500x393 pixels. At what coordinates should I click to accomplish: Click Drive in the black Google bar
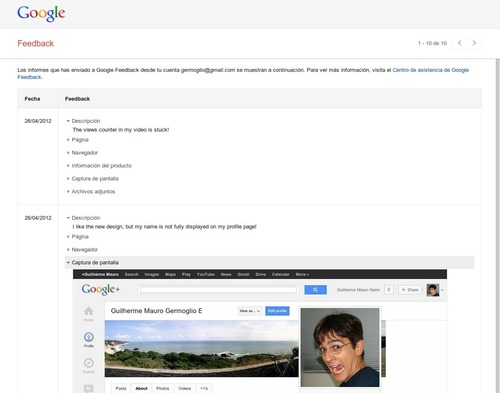click(261, 274)
